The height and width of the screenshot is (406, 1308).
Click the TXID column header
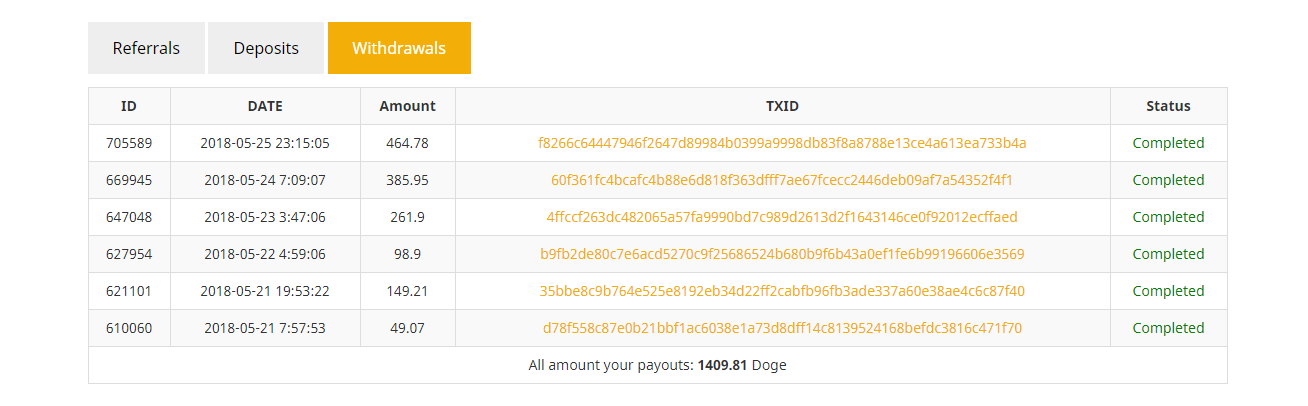[x=782, y=106]
